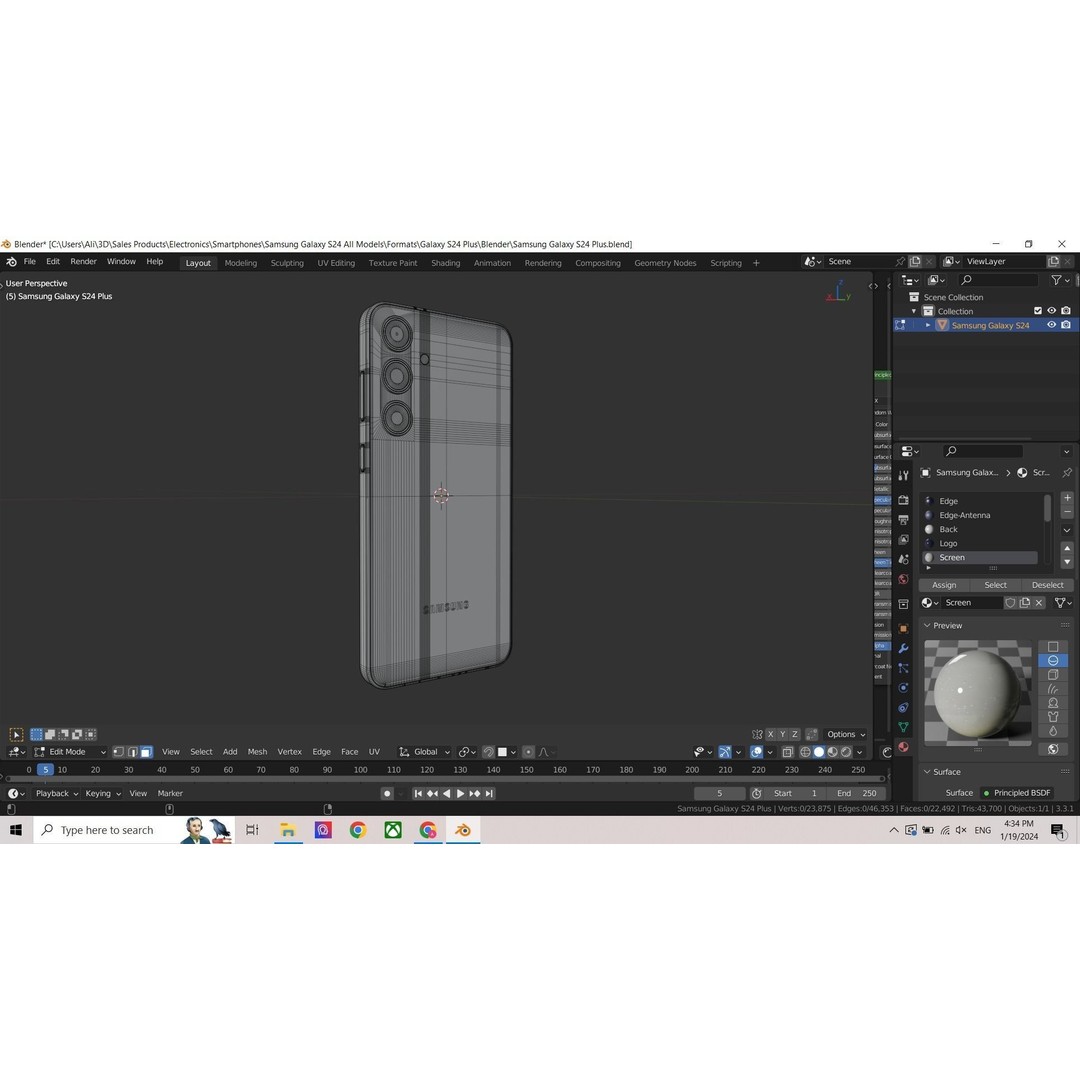Choose the Set new selection mode icon
Viewport: 1080px width, 1080px height.
[x=37, y=734]
